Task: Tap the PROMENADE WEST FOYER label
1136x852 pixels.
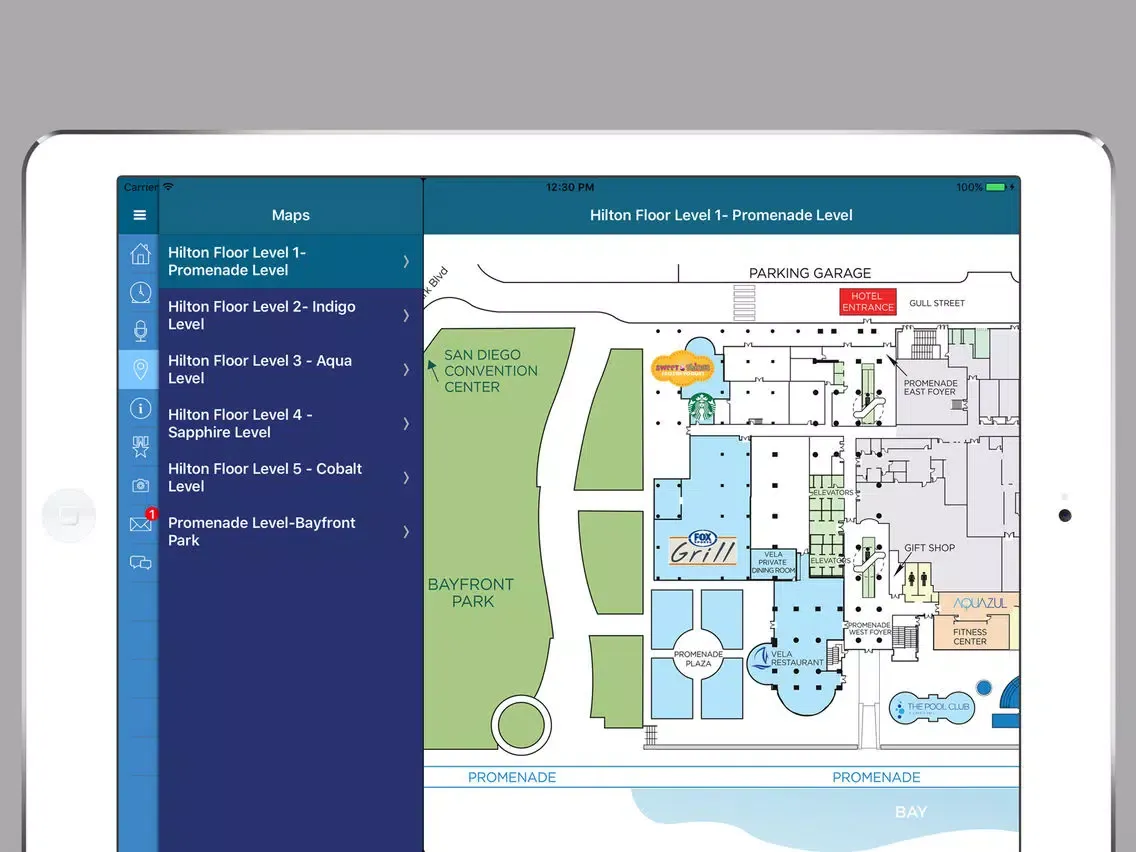Action: tap(869, 629)
